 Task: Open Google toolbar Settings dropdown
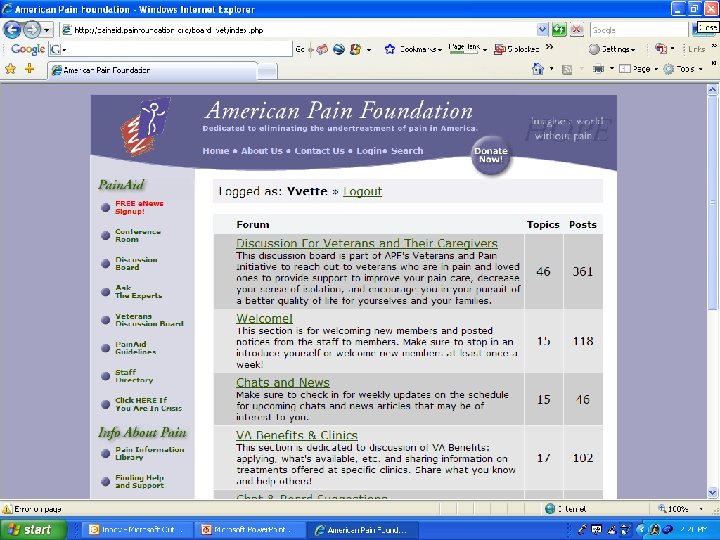click(613, 49)
